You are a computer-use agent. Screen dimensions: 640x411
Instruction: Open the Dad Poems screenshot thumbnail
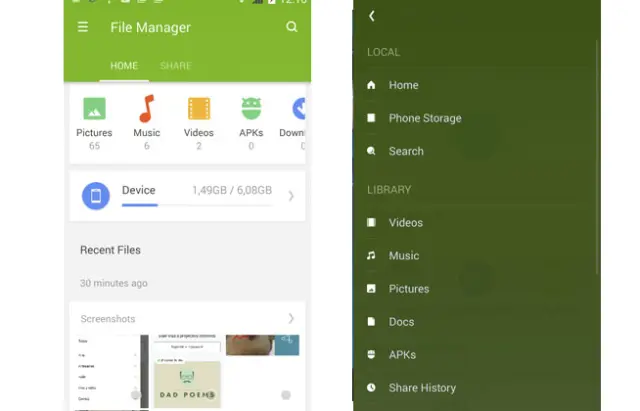click(187, 380)
